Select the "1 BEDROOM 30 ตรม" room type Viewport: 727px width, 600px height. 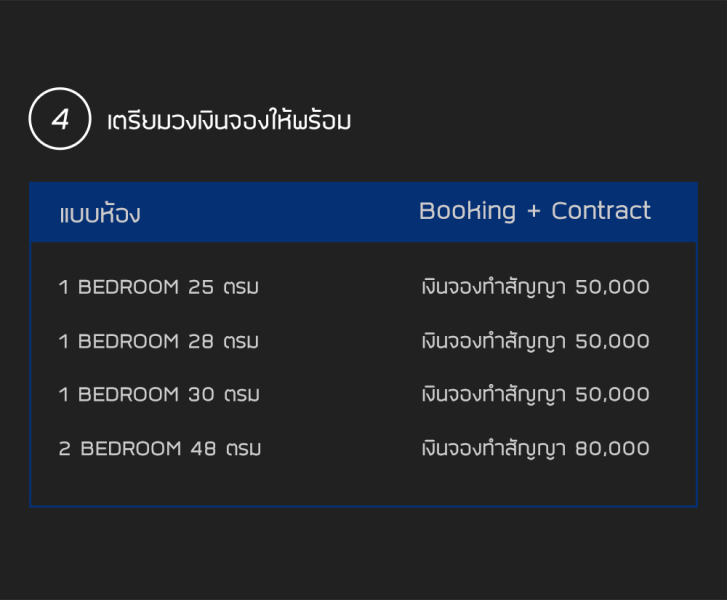tap(159, 395)
